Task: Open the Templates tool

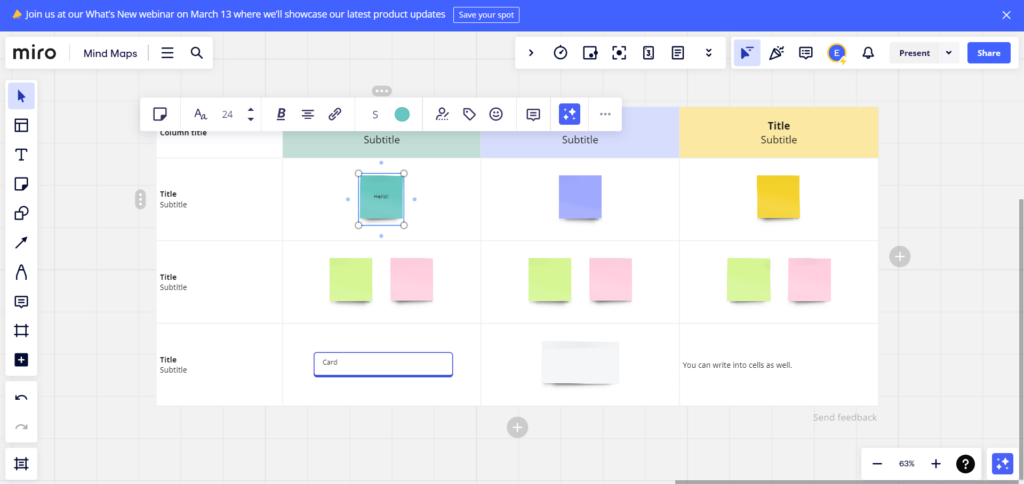Action: [21, 125]
